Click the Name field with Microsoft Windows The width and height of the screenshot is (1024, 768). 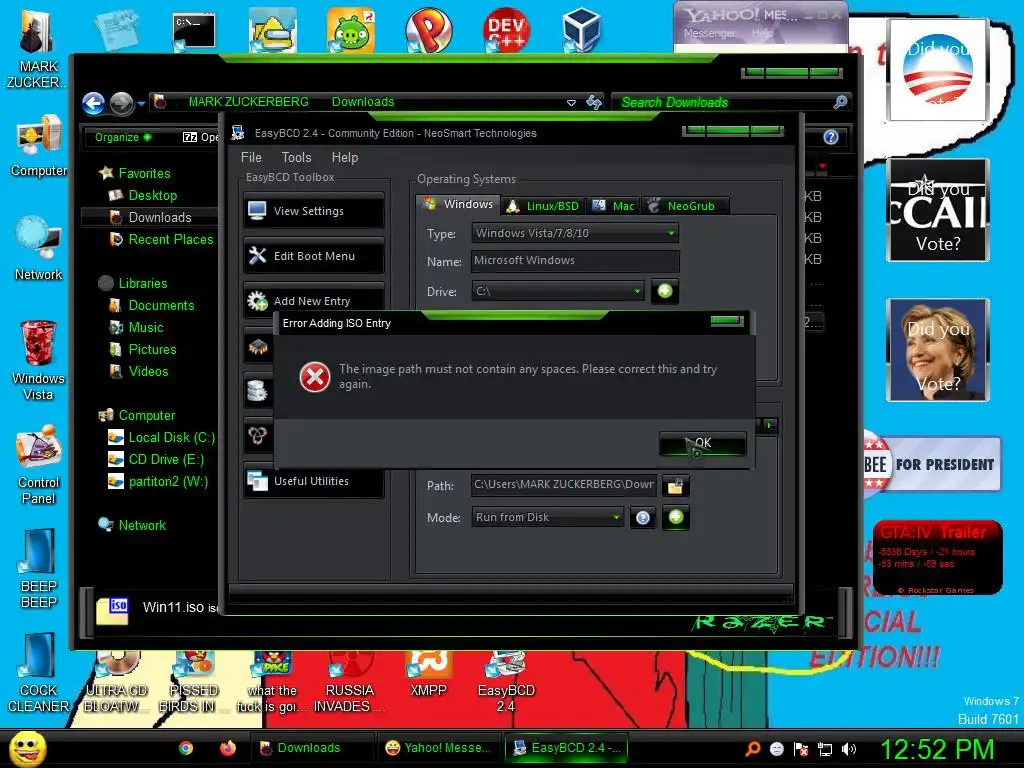point(575,261)
